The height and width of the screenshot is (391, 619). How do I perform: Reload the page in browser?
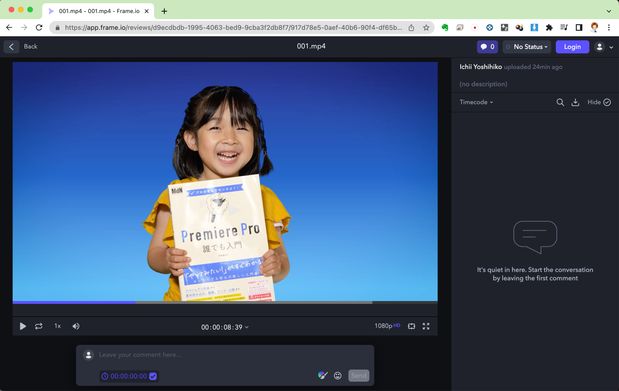click(39, 27)
